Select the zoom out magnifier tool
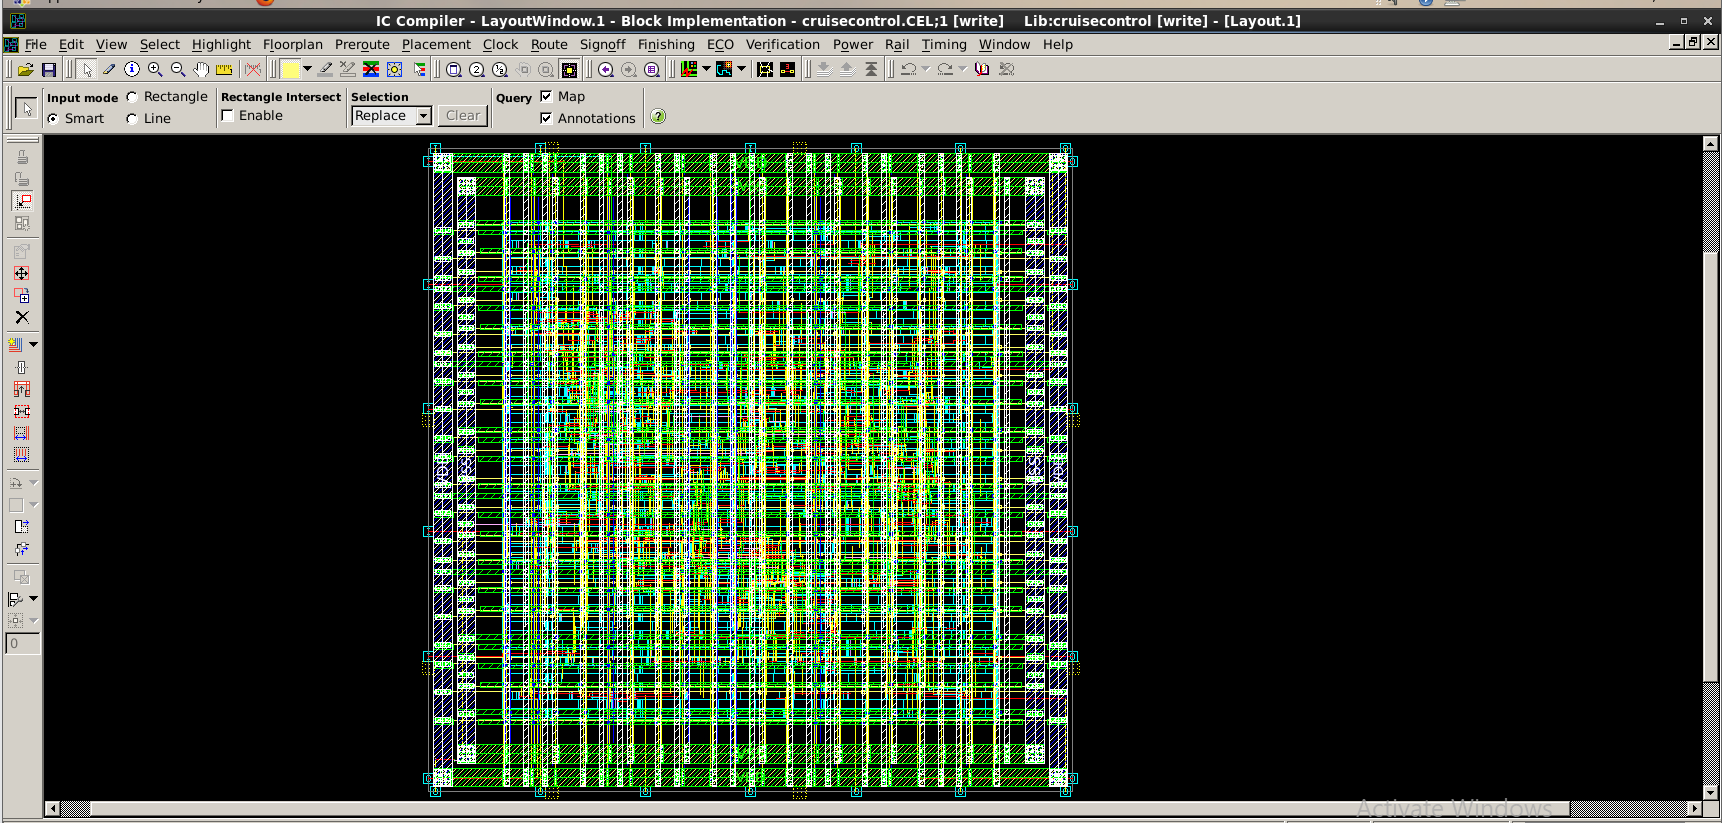Image resolution: width=1722 pixels, height=823 pixels. pyautogui.click(x=178, y=70)
